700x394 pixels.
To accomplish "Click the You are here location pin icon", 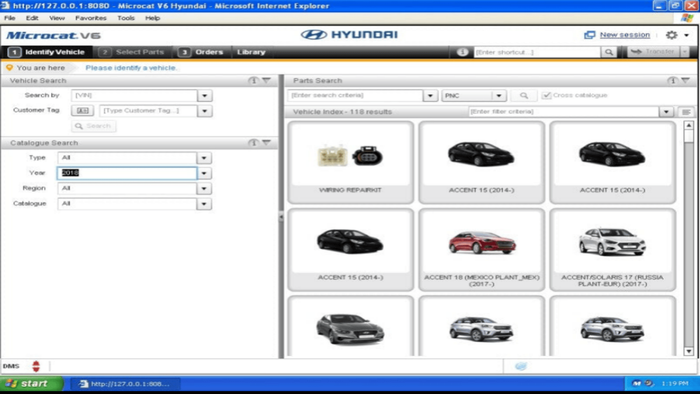I will point(9,68).
